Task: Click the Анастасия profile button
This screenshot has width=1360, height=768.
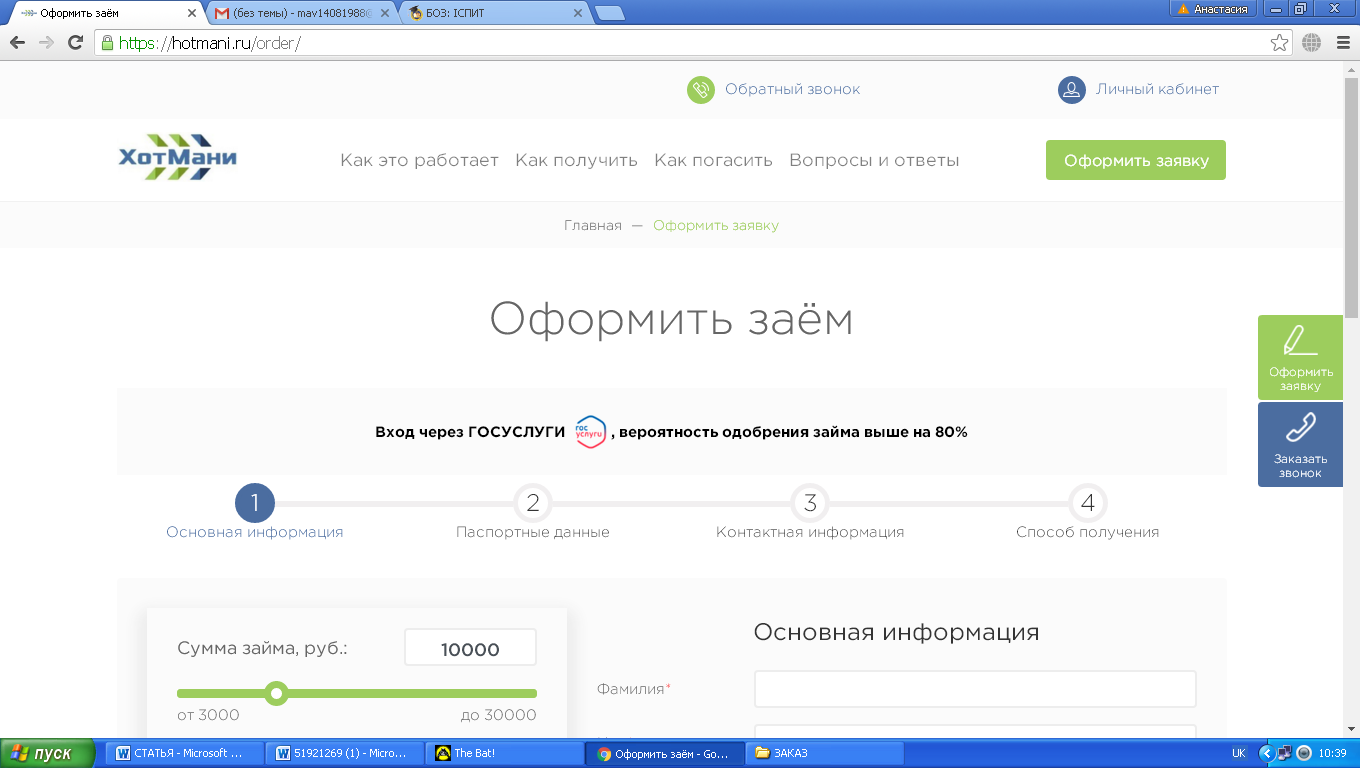Action: point(1214,9)
